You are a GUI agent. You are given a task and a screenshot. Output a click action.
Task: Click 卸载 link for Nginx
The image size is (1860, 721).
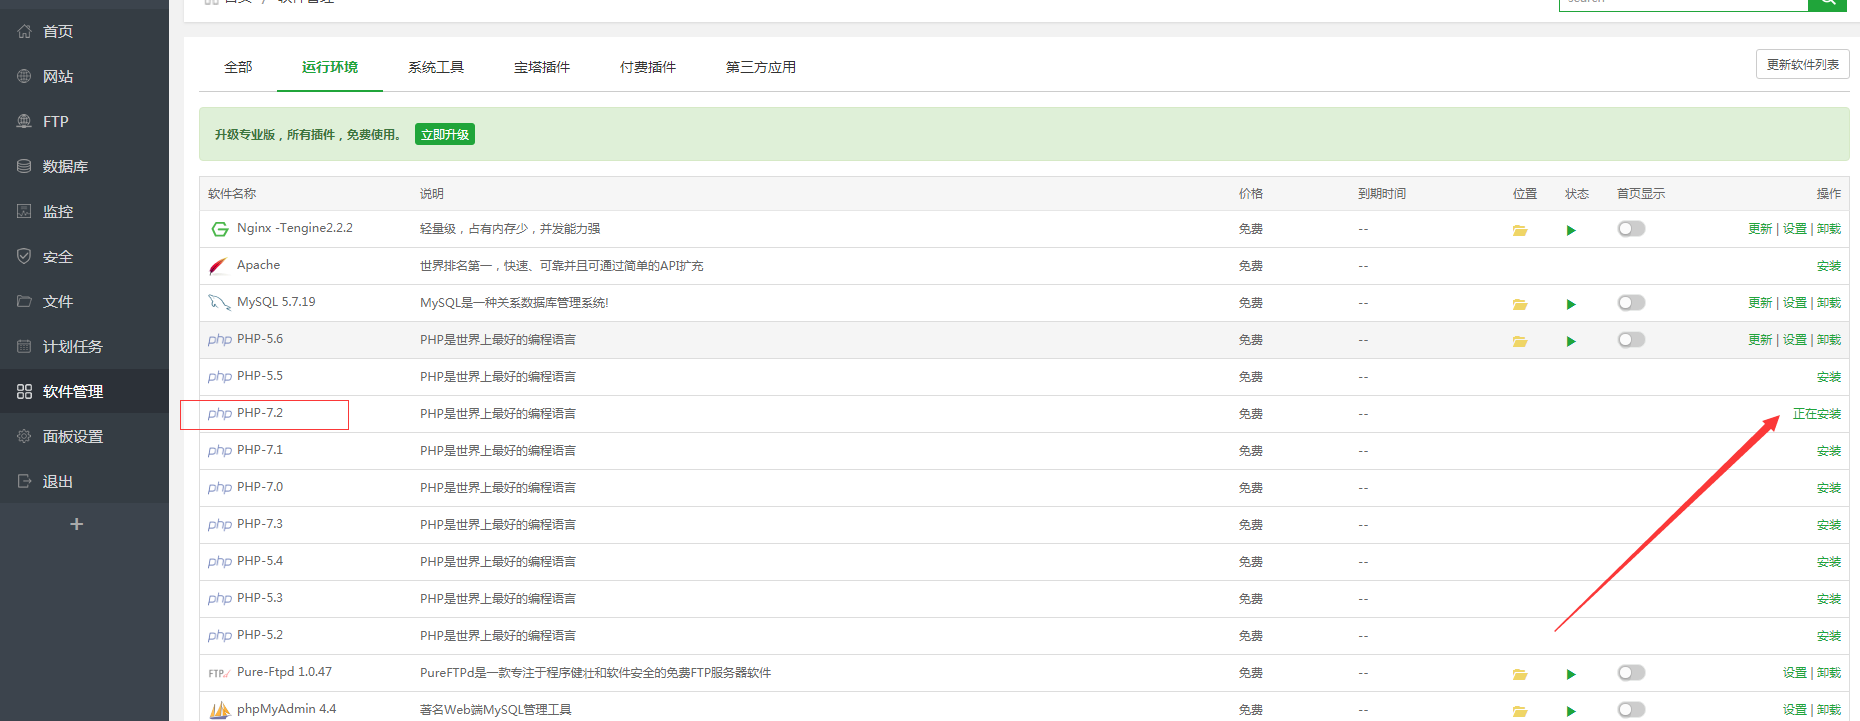point(1829,229)
